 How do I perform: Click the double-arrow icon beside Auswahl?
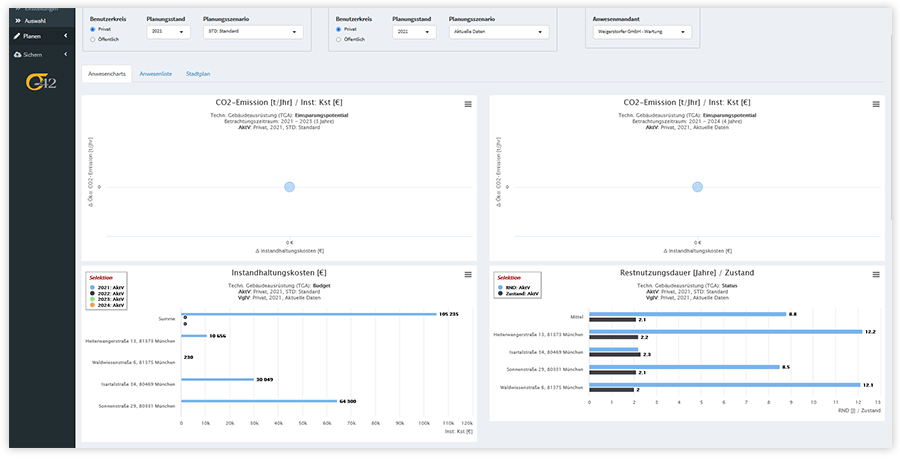[x=17, y=19]
